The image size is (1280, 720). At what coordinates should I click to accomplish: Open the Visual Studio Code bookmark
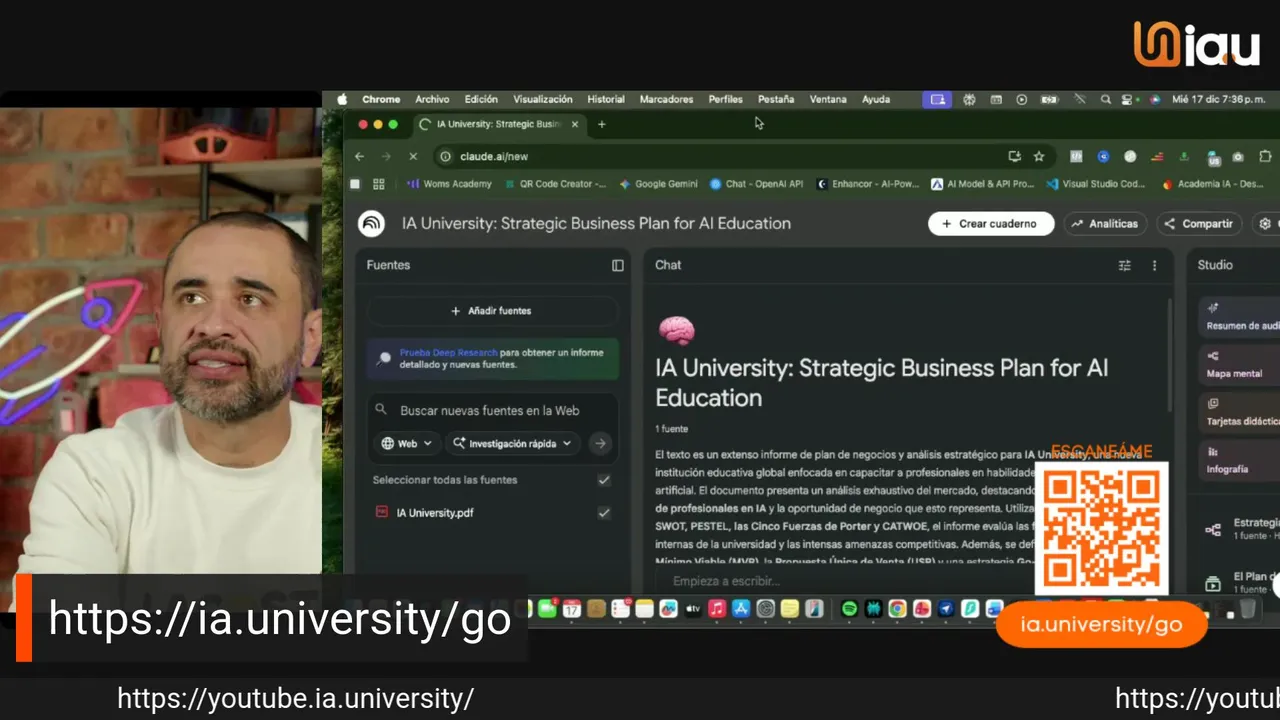click(1096, 184)
